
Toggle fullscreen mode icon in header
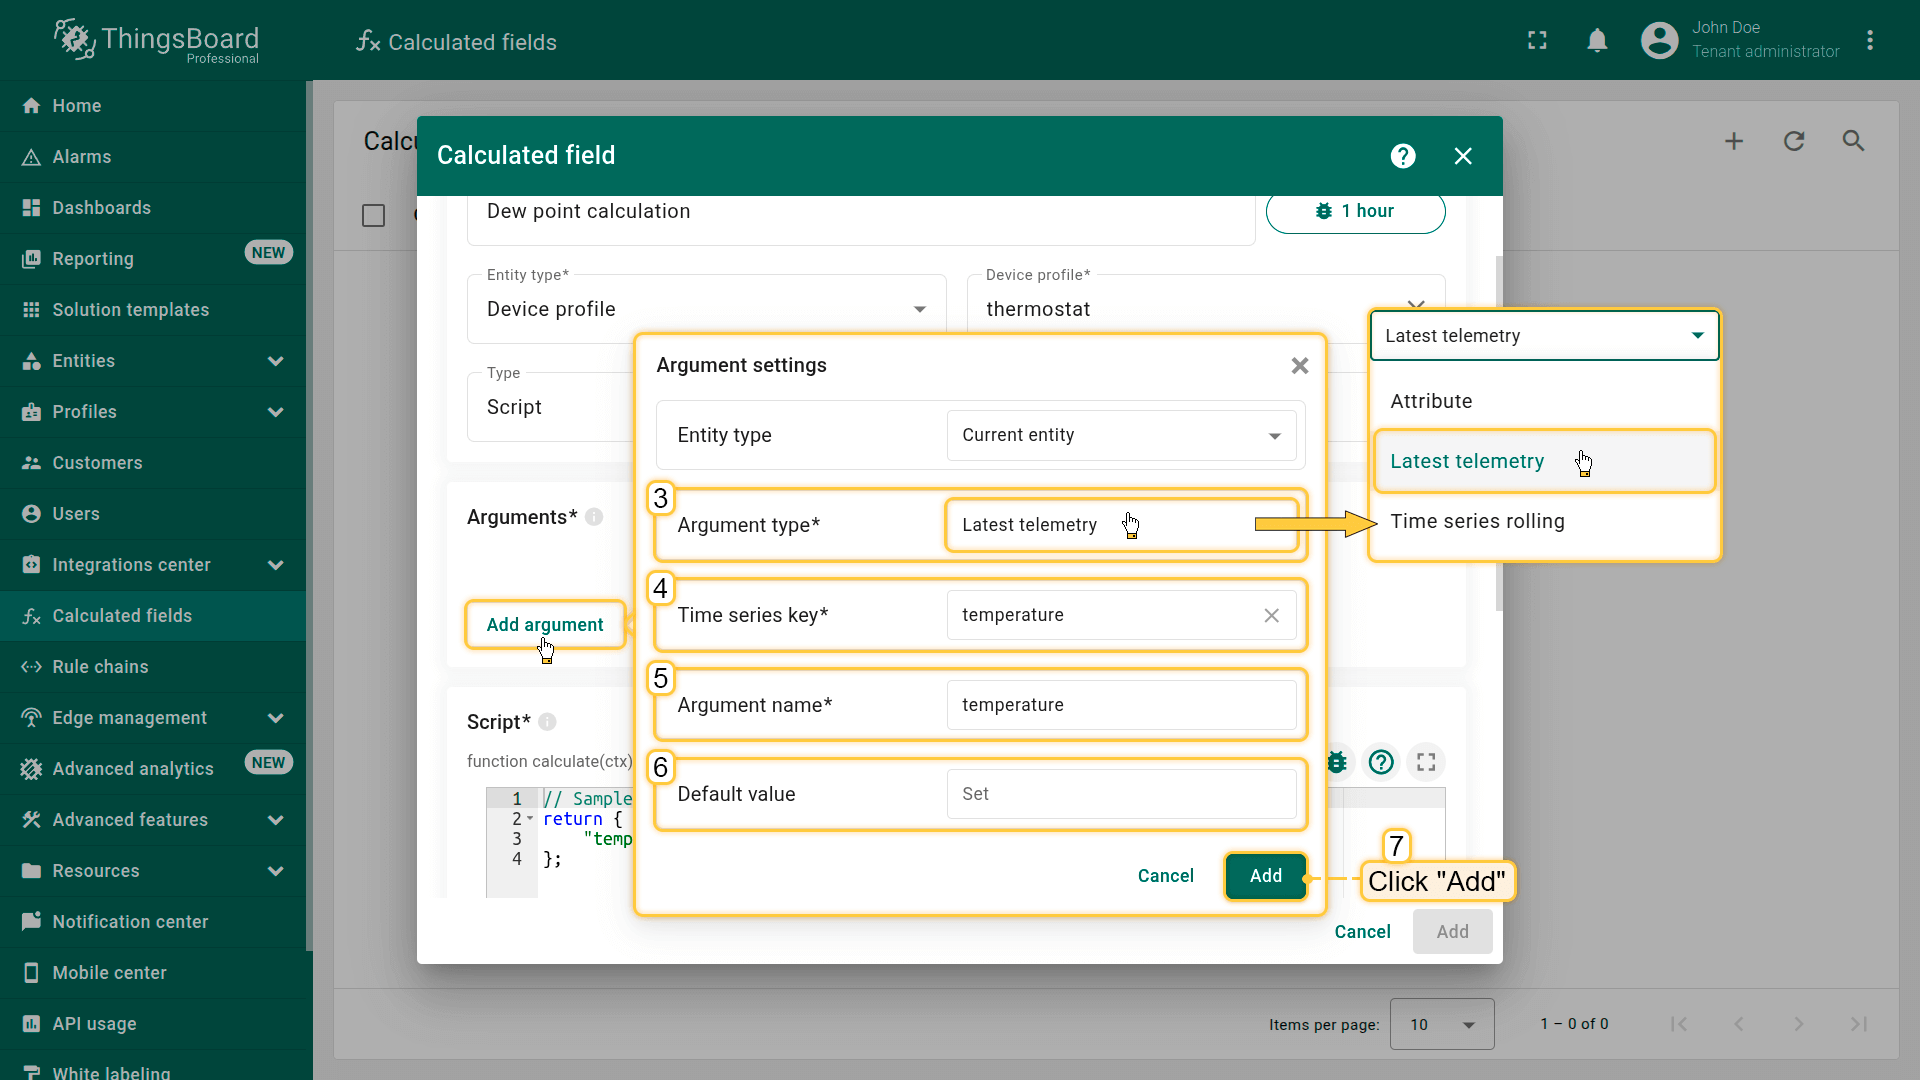point(1537,40)
